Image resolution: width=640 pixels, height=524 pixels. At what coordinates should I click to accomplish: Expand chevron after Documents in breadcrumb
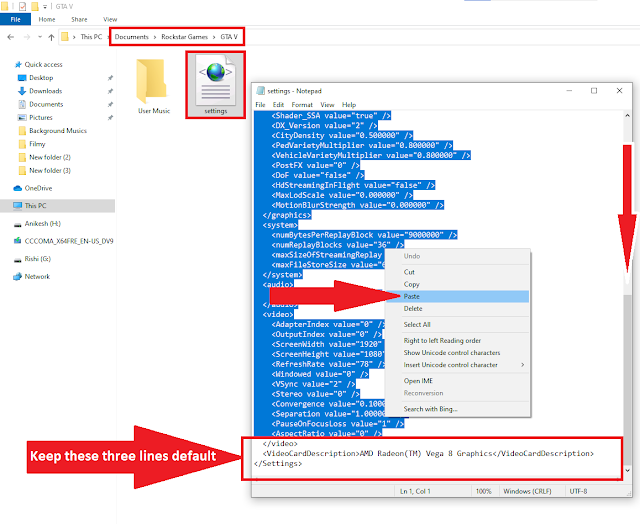coord(155,37)
